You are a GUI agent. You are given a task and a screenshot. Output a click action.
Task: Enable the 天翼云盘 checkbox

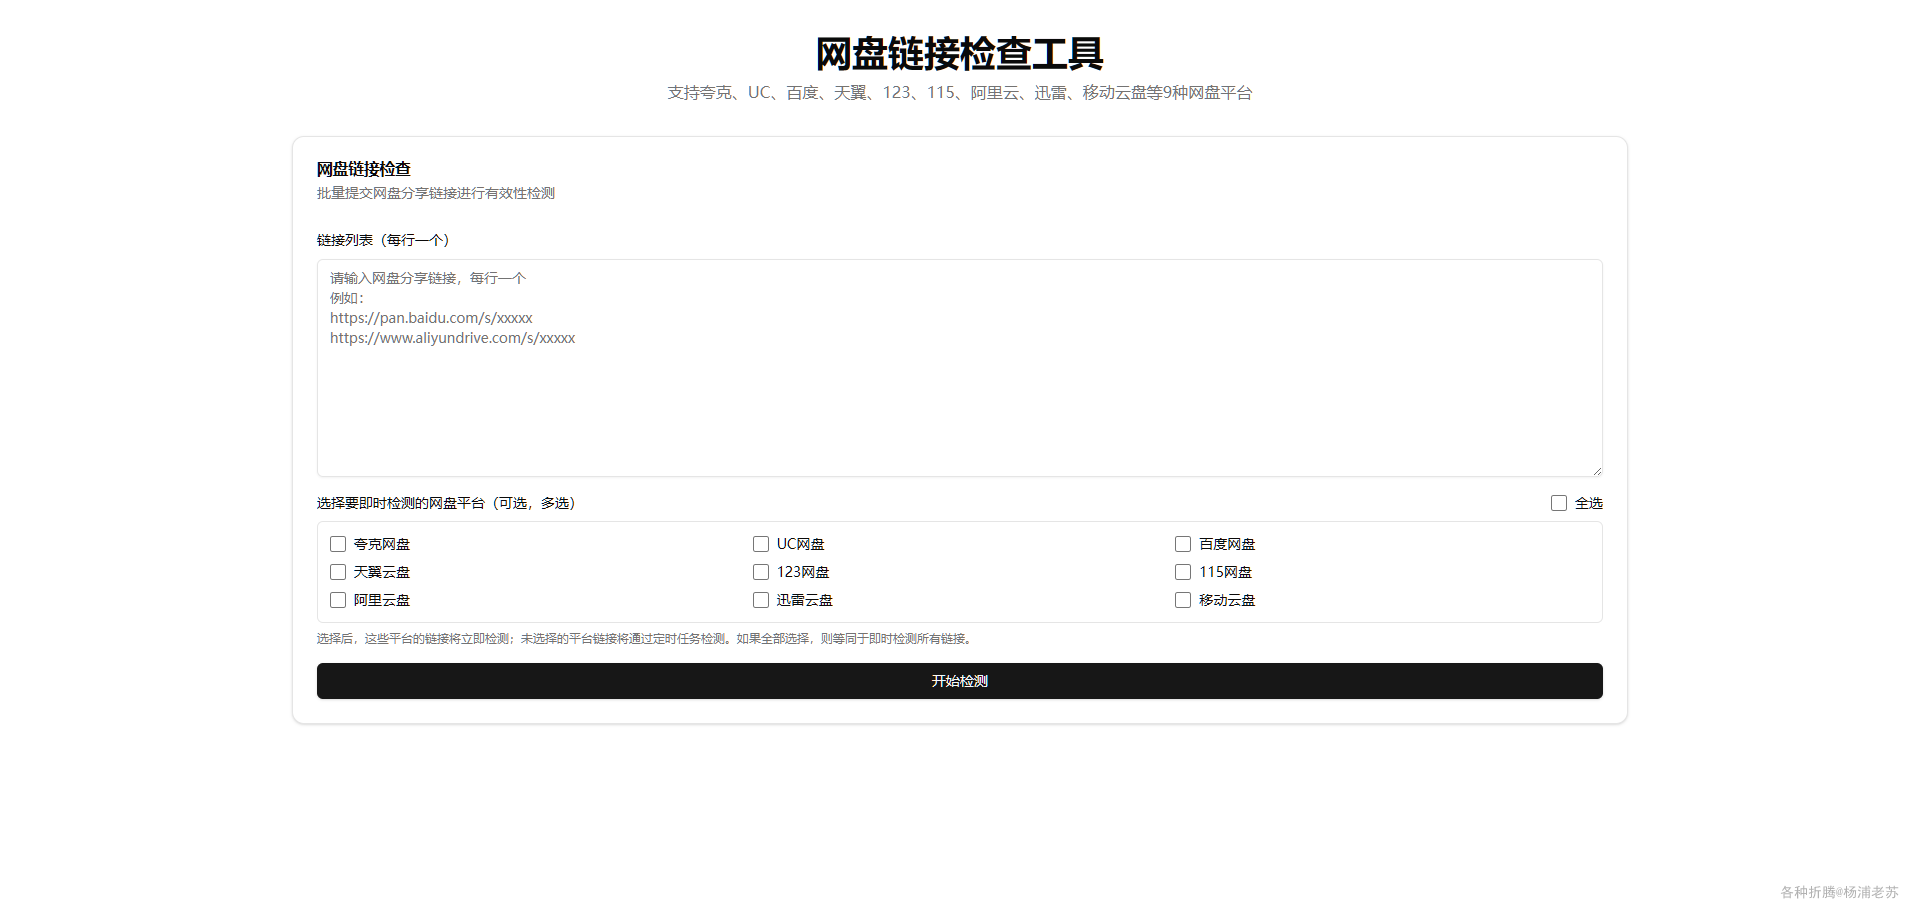(338, 571)
